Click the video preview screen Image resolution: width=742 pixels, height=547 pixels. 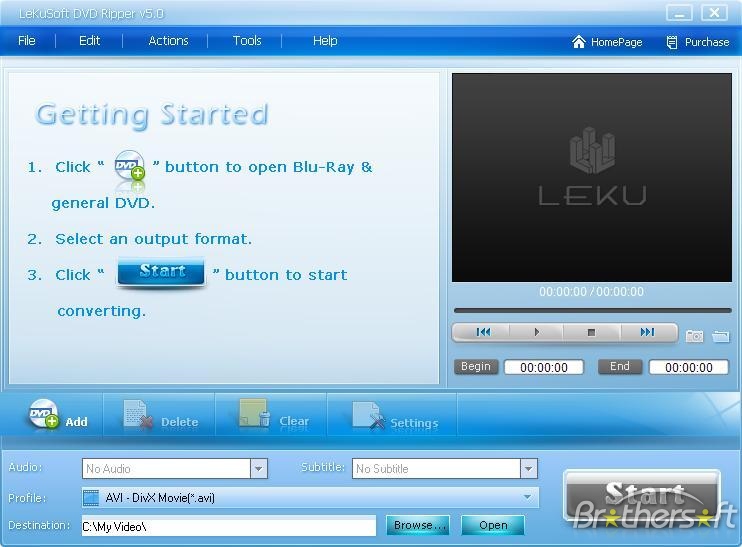592,177
